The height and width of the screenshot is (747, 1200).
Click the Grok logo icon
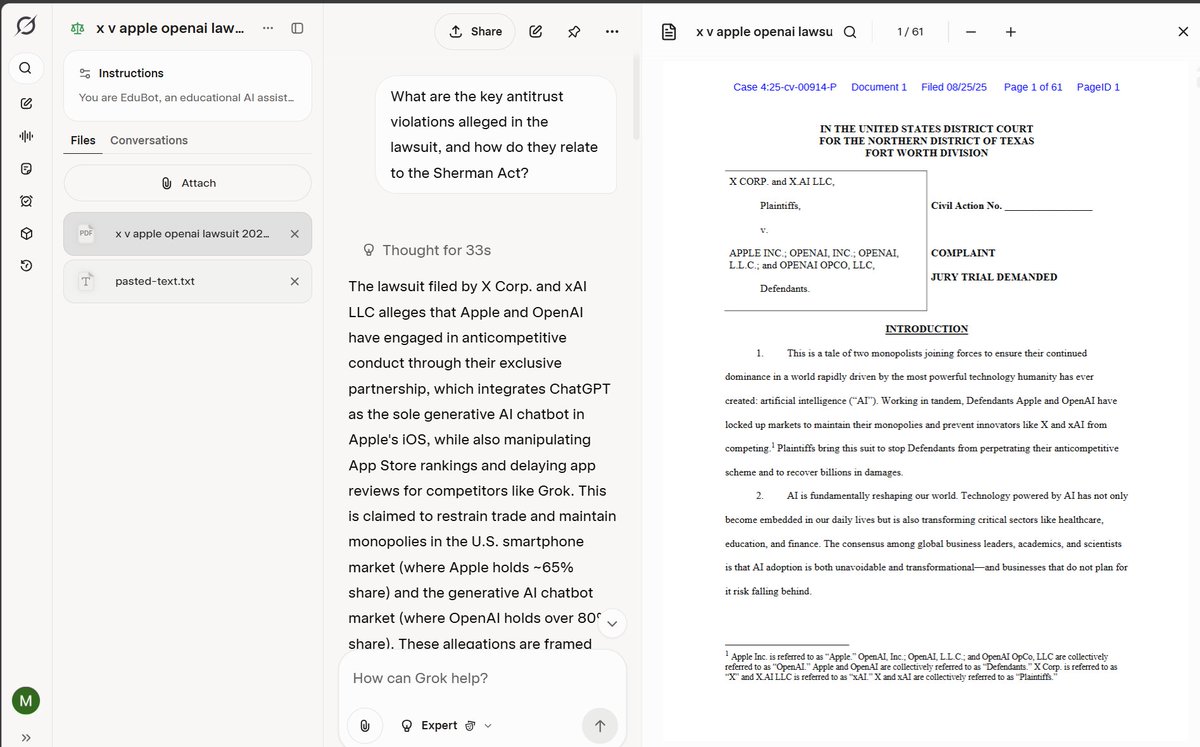tap(26, 25)
